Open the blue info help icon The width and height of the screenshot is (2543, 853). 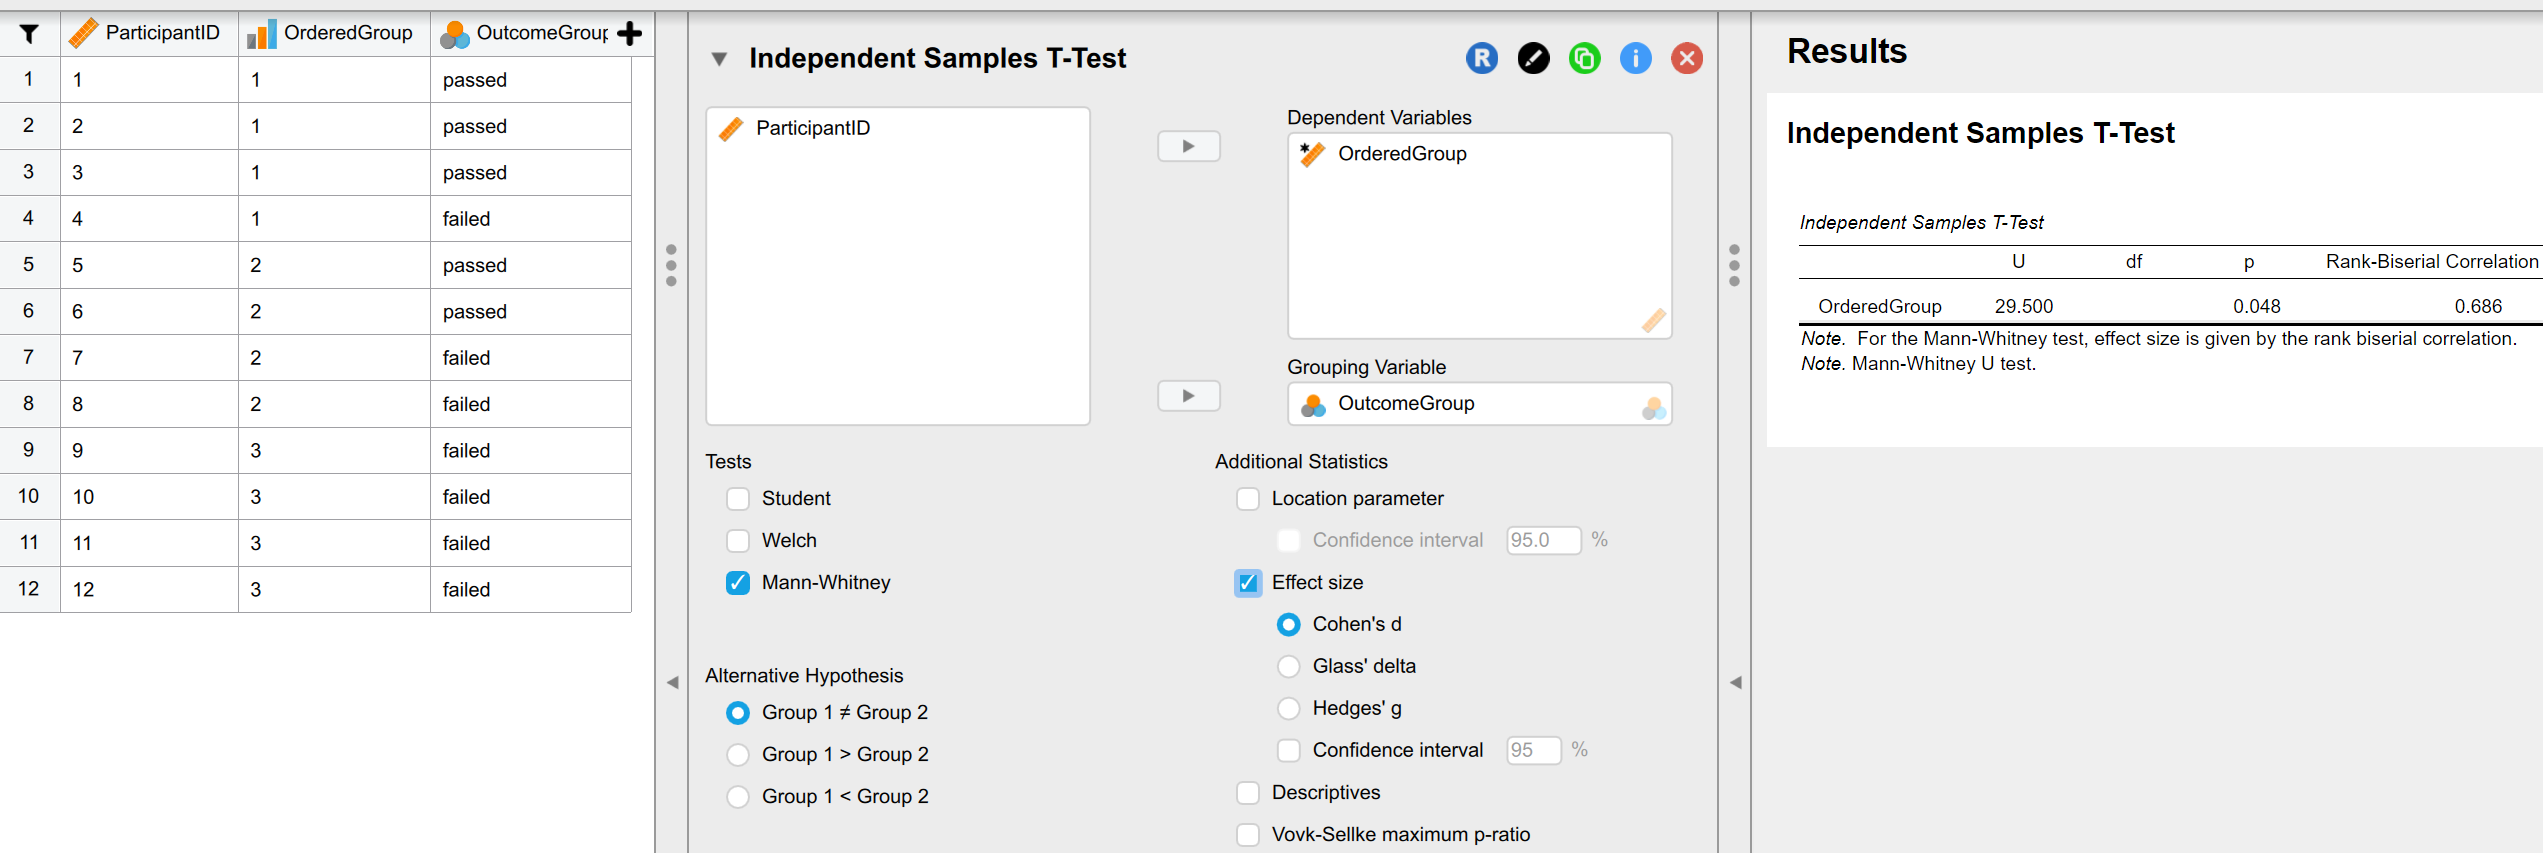click(1635, 59)
